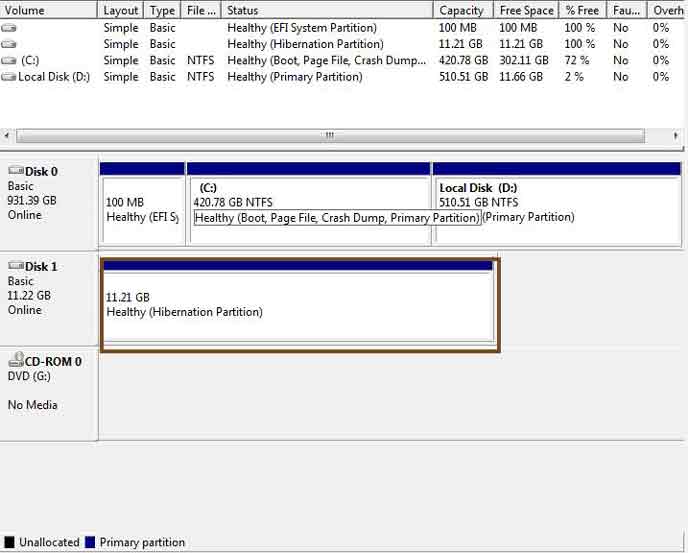Click the 'Primary partition' legend label
688x553 pixels.
pyautogui.click(x=142, y=542)
